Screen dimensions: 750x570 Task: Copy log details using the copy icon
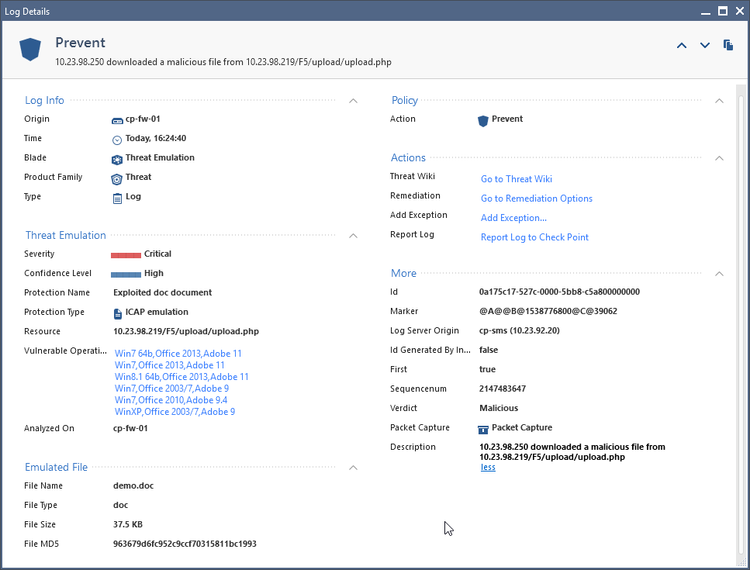click(729, 45)
